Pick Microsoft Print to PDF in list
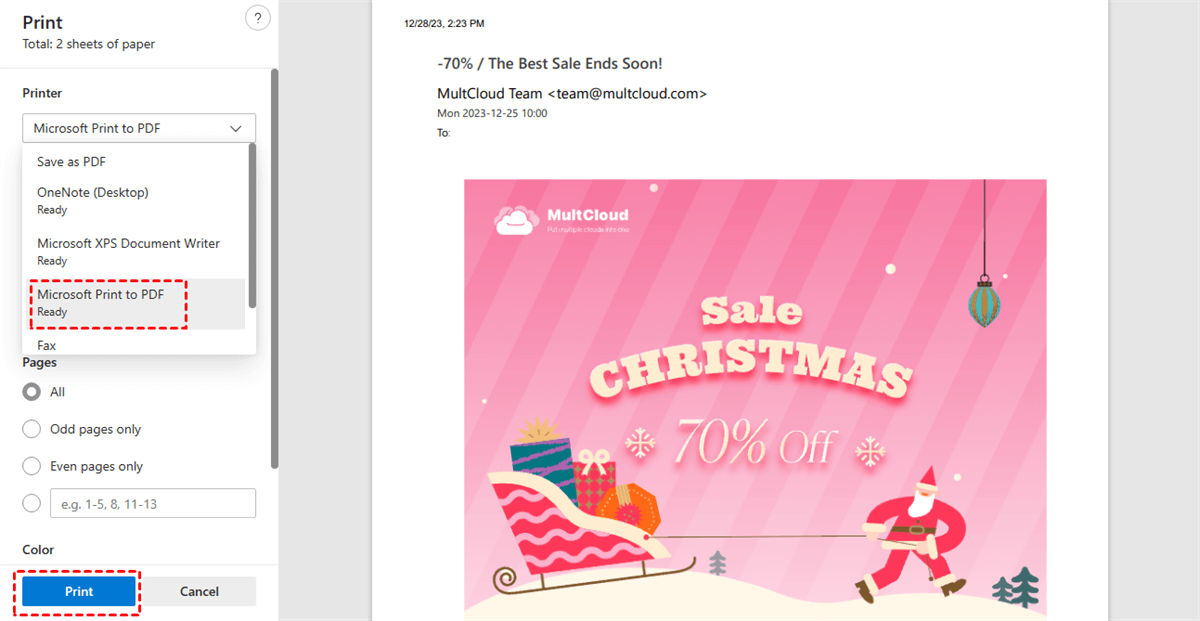This screenshot has width=1200, height=621. tap(134, 303)
